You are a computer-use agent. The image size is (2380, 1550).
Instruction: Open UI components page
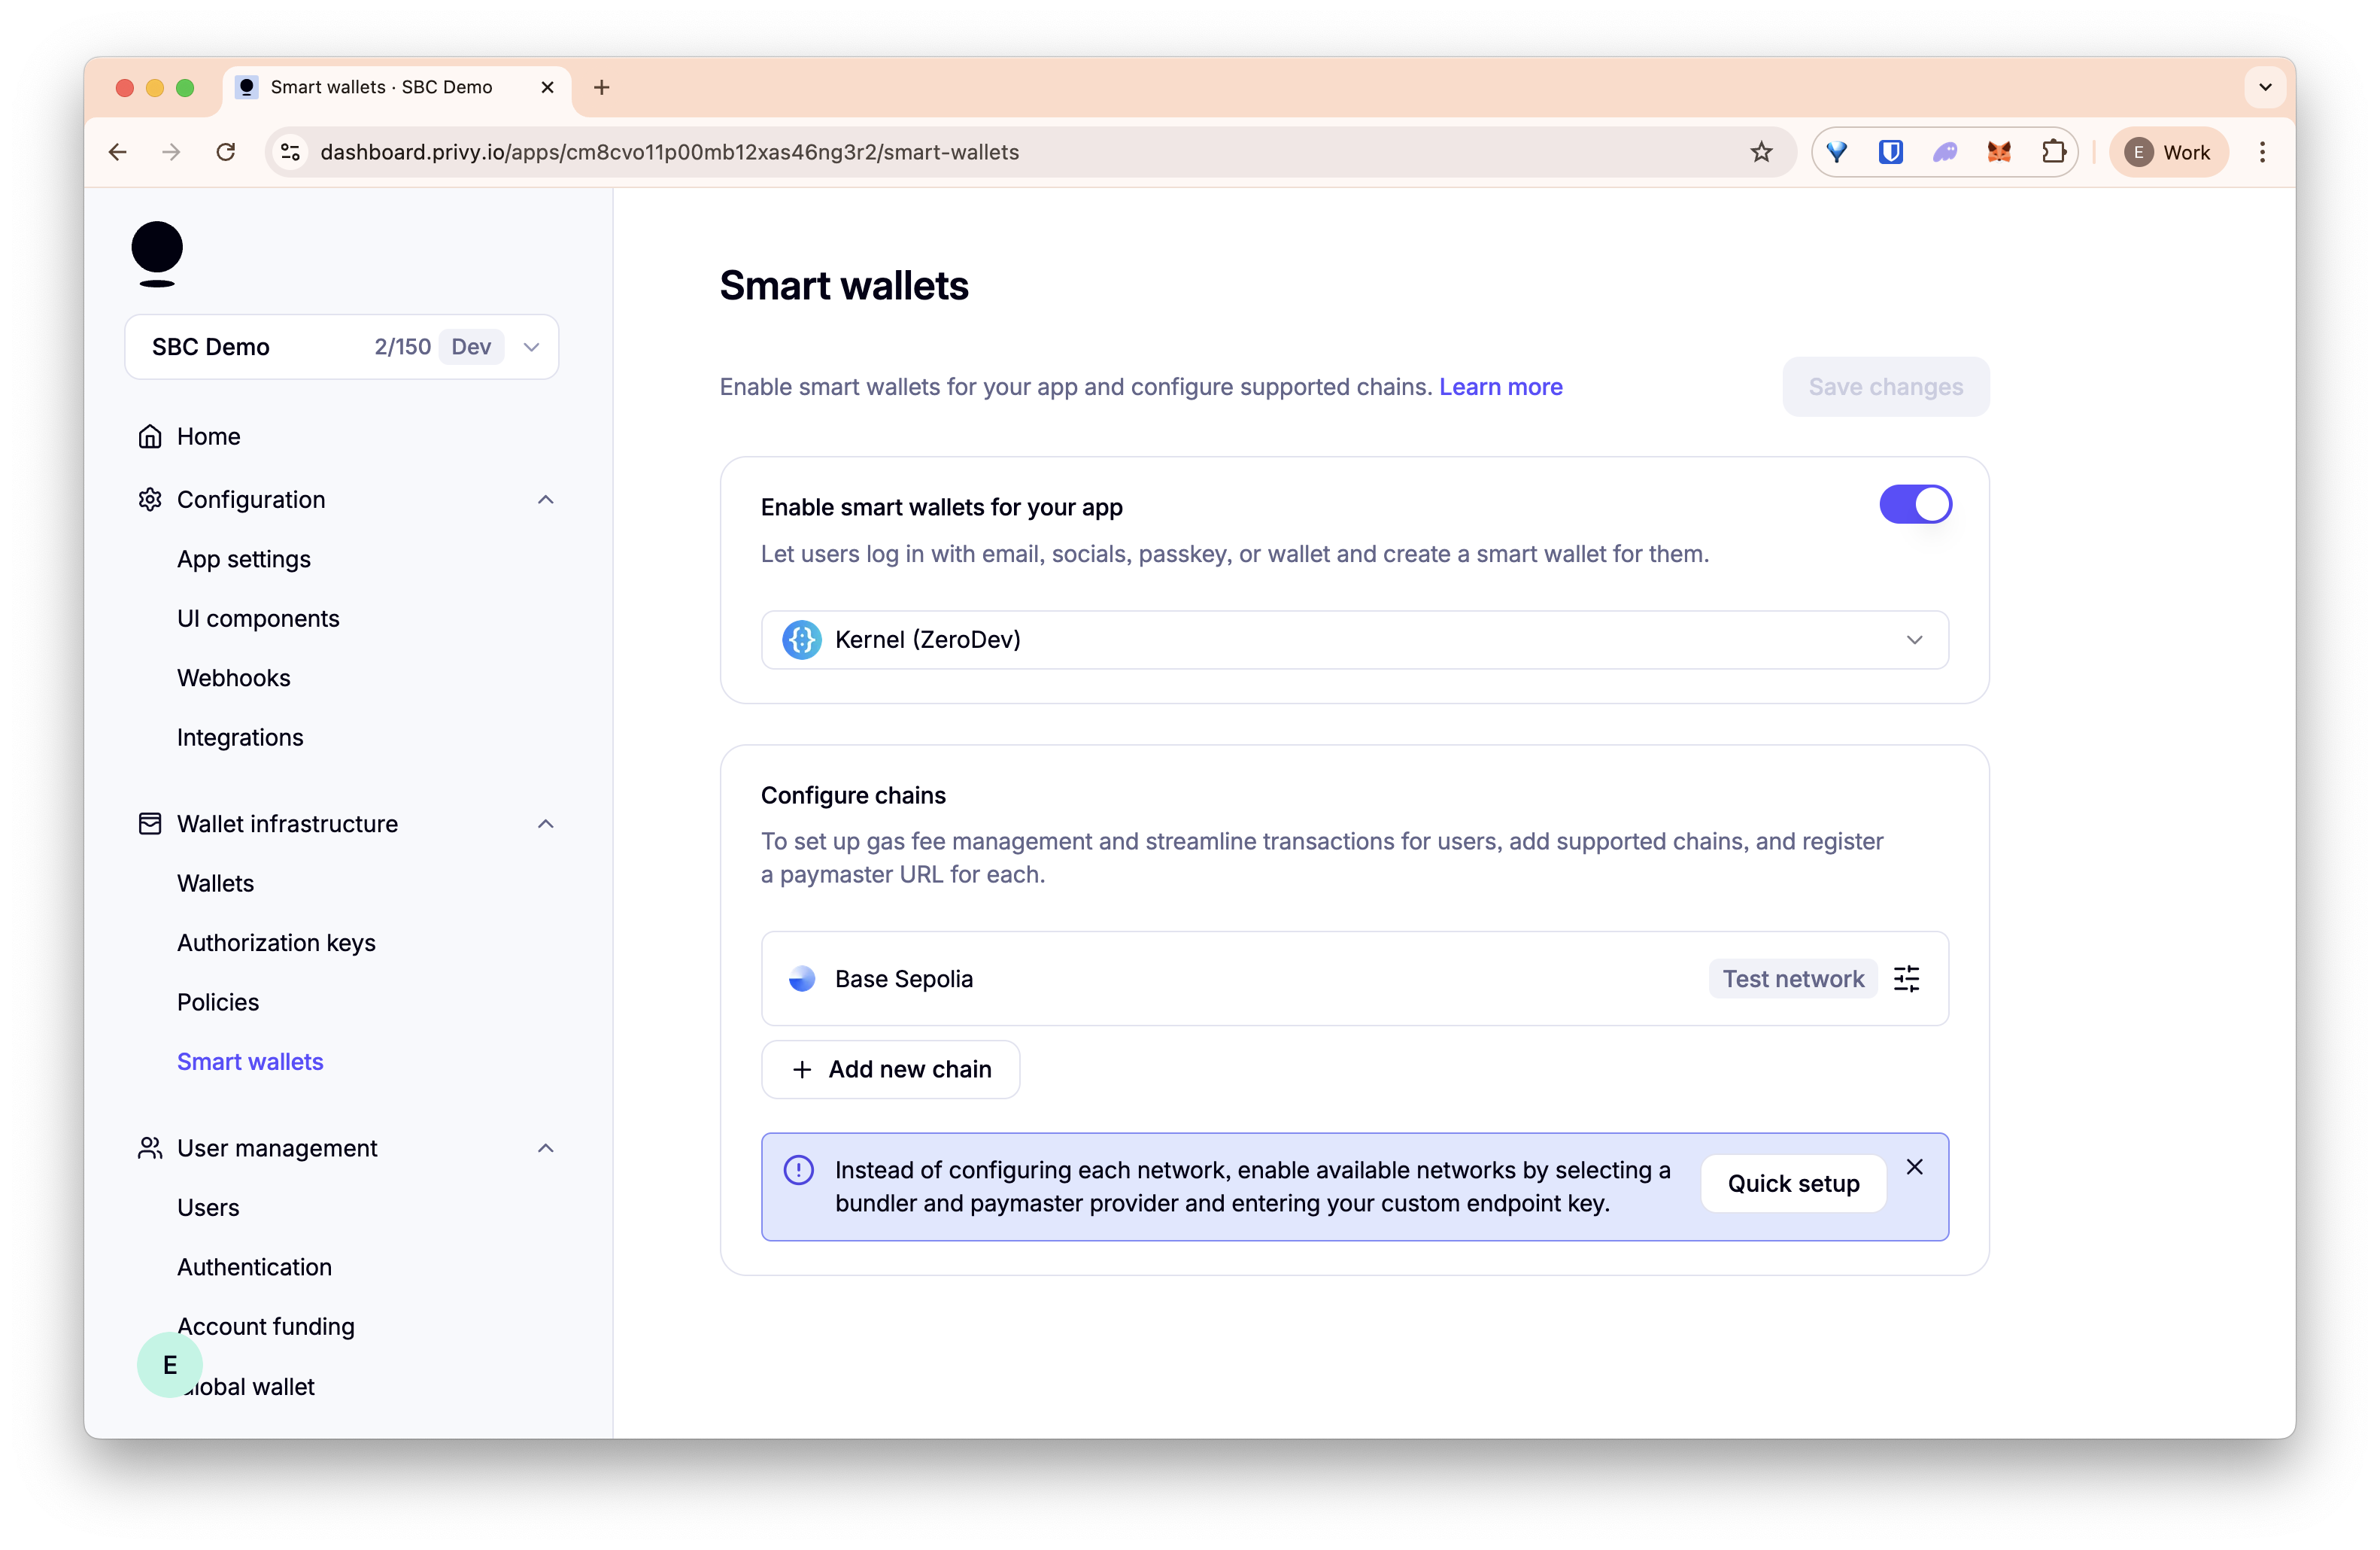[x=258, y=619]
